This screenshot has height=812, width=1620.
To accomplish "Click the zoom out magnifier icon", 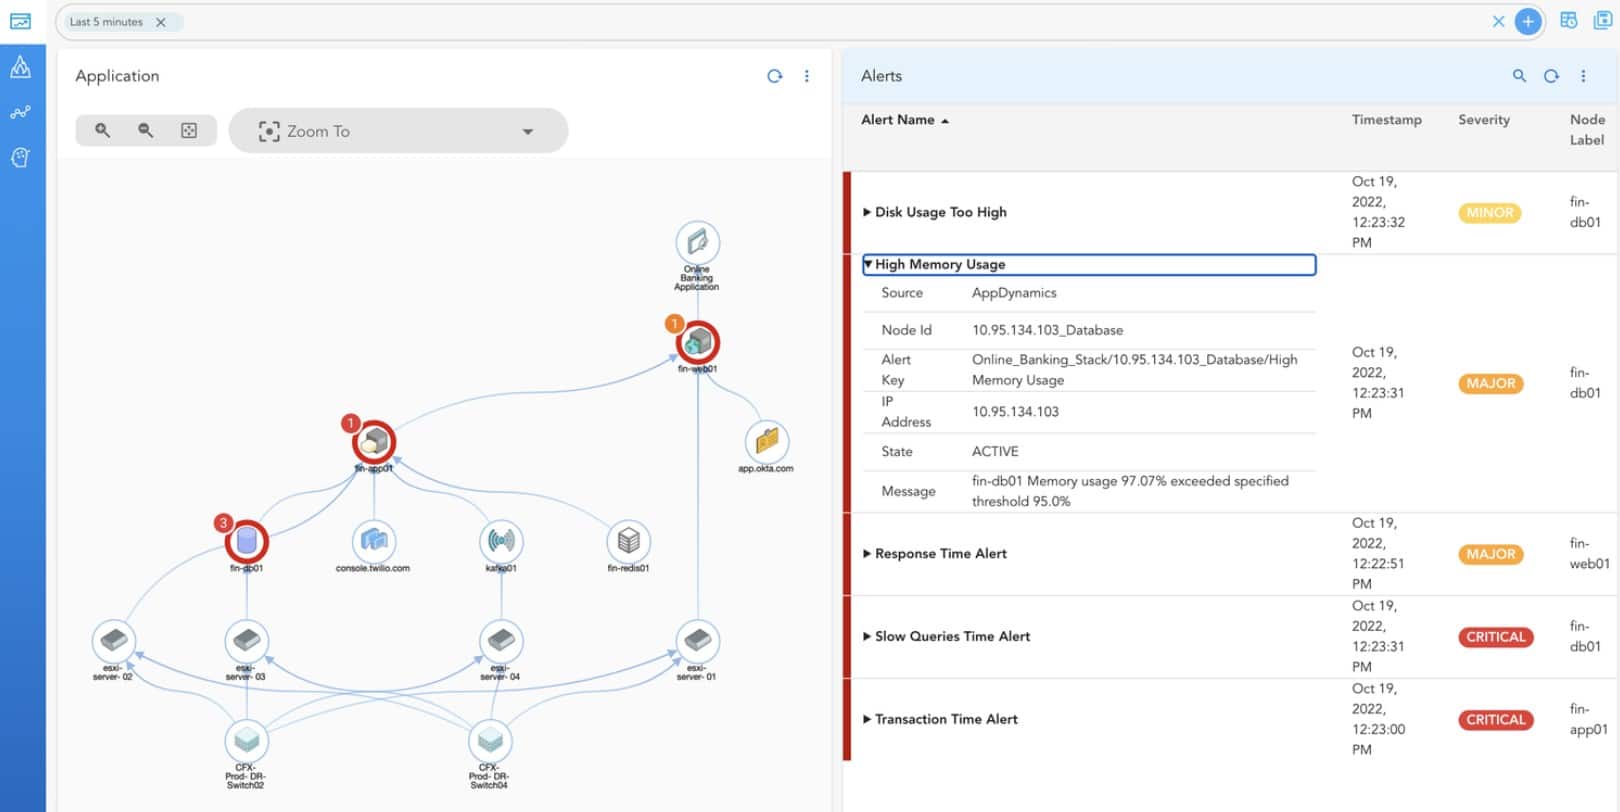I will point(146,131).
